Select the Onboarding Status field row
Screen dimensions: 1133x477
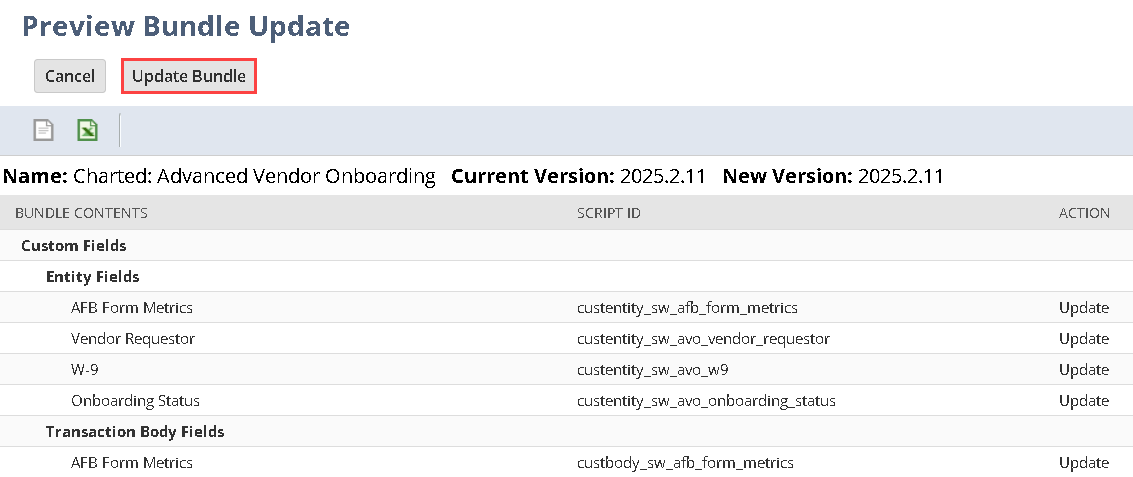click(135, 401)
